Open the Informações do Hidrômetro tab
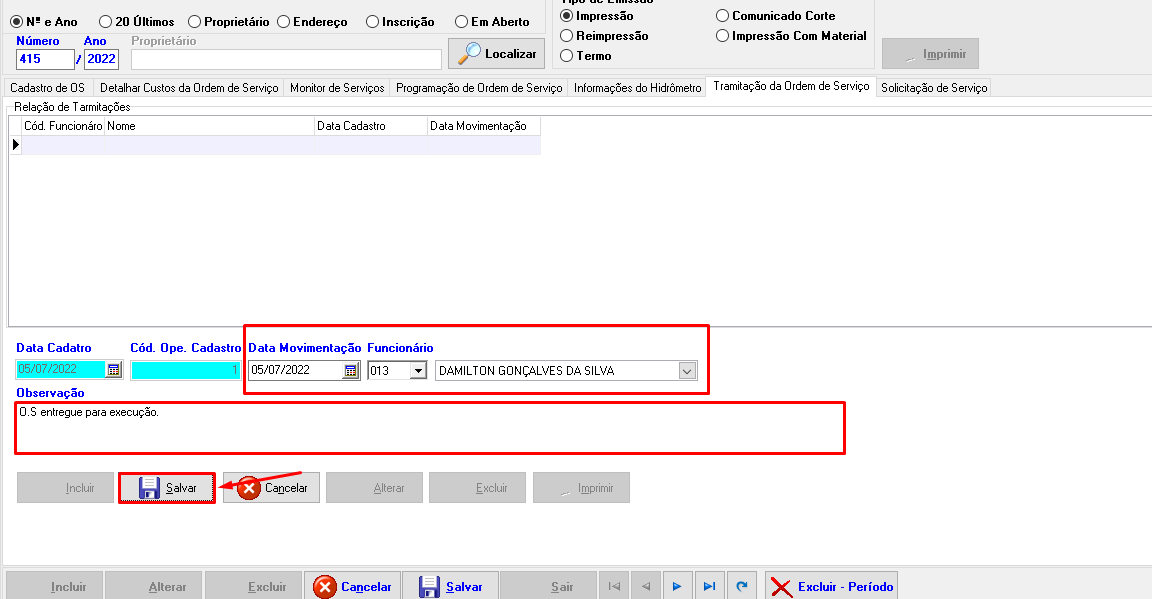The image size is (1152, 599). (637, 88)
